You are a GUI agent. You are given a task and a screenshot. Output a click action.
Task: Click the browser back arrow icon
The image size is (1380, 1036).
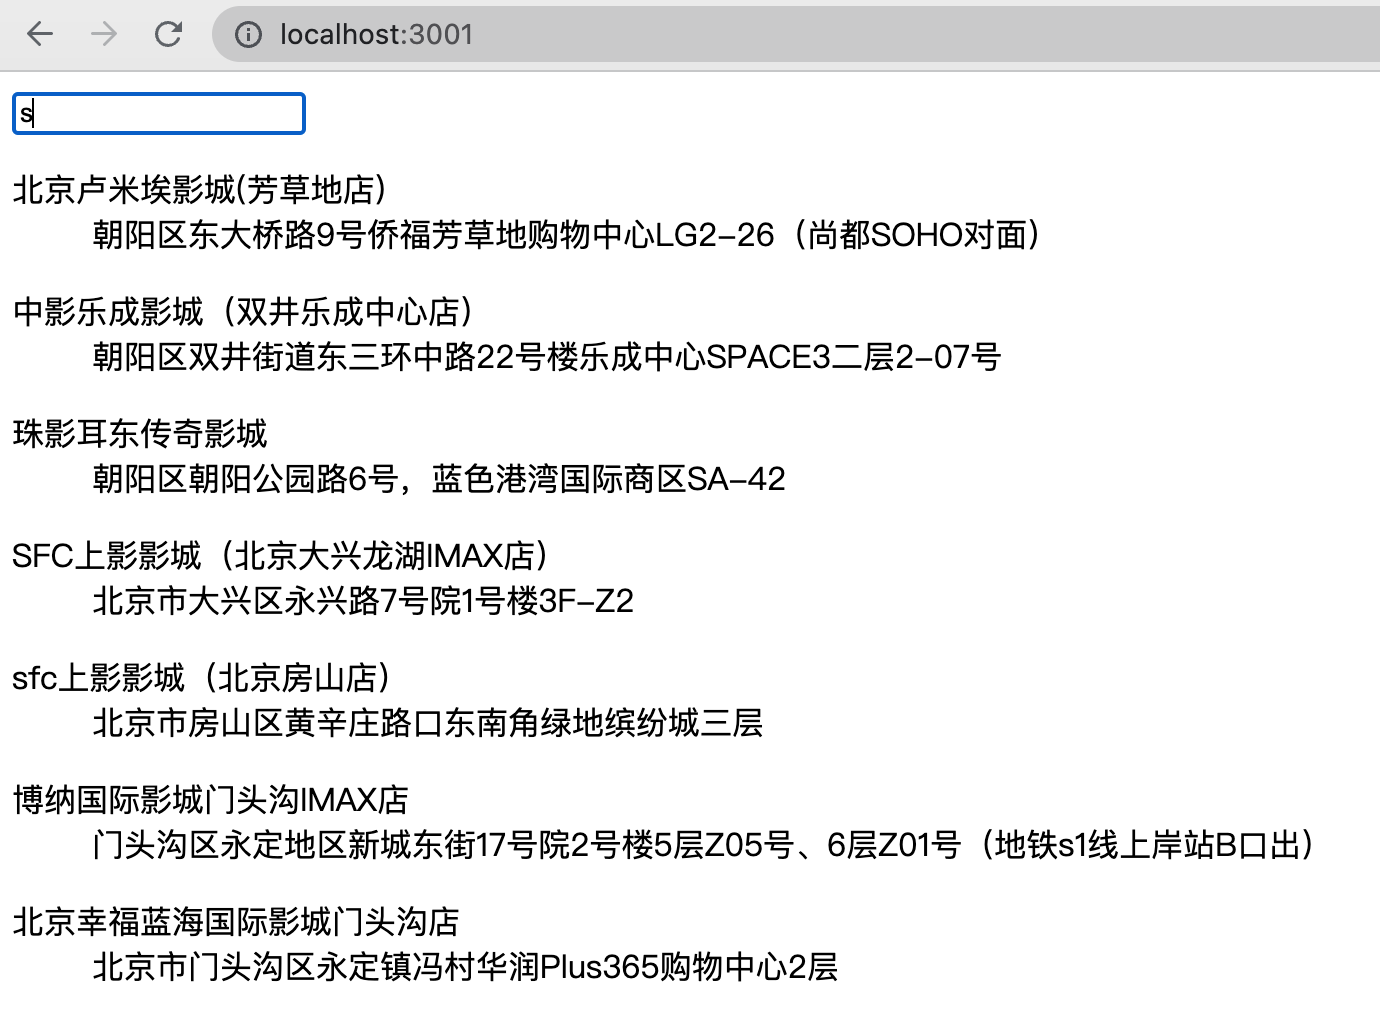[x=39, y=33]
